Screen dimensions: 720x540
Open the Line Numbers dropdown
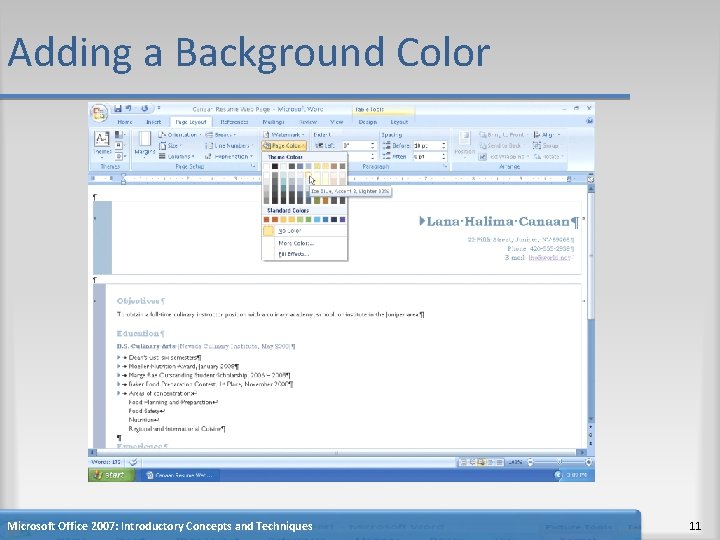tap(229, 146)
